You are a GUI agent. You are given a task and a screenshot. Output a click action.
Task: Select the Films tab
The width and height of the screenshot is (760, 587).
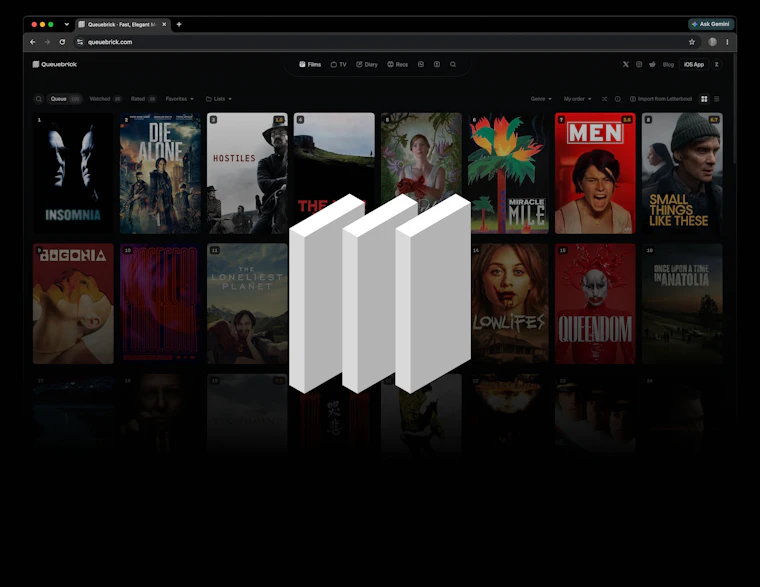pyautogui.click(x=310, y=64)
